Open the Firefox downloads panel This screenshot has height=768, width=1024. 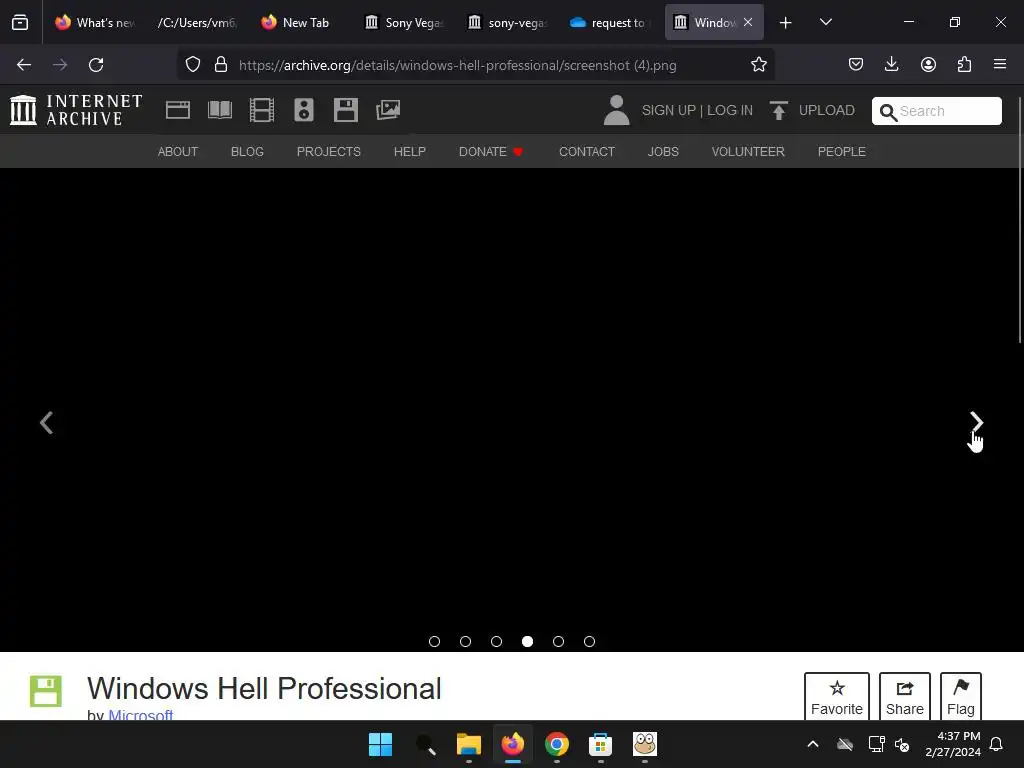(x=891, y=64)
